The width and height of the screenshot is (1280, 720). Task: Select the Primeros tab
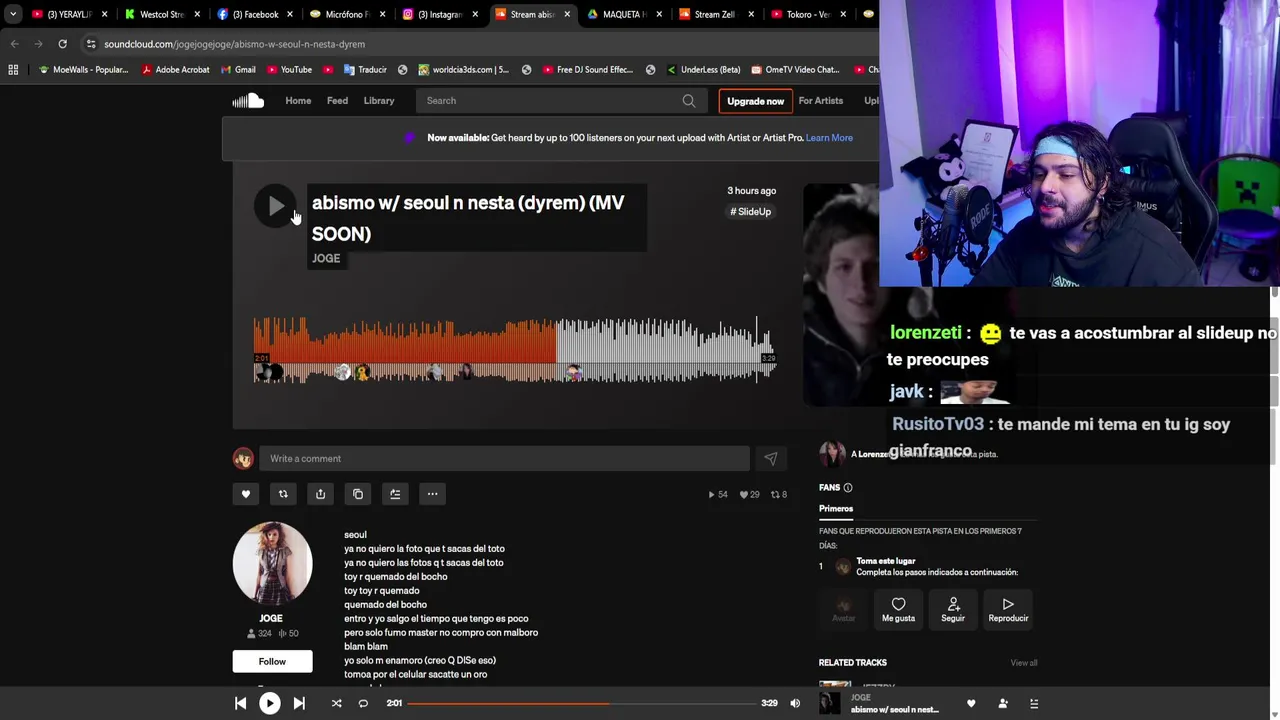click(836, 508)
